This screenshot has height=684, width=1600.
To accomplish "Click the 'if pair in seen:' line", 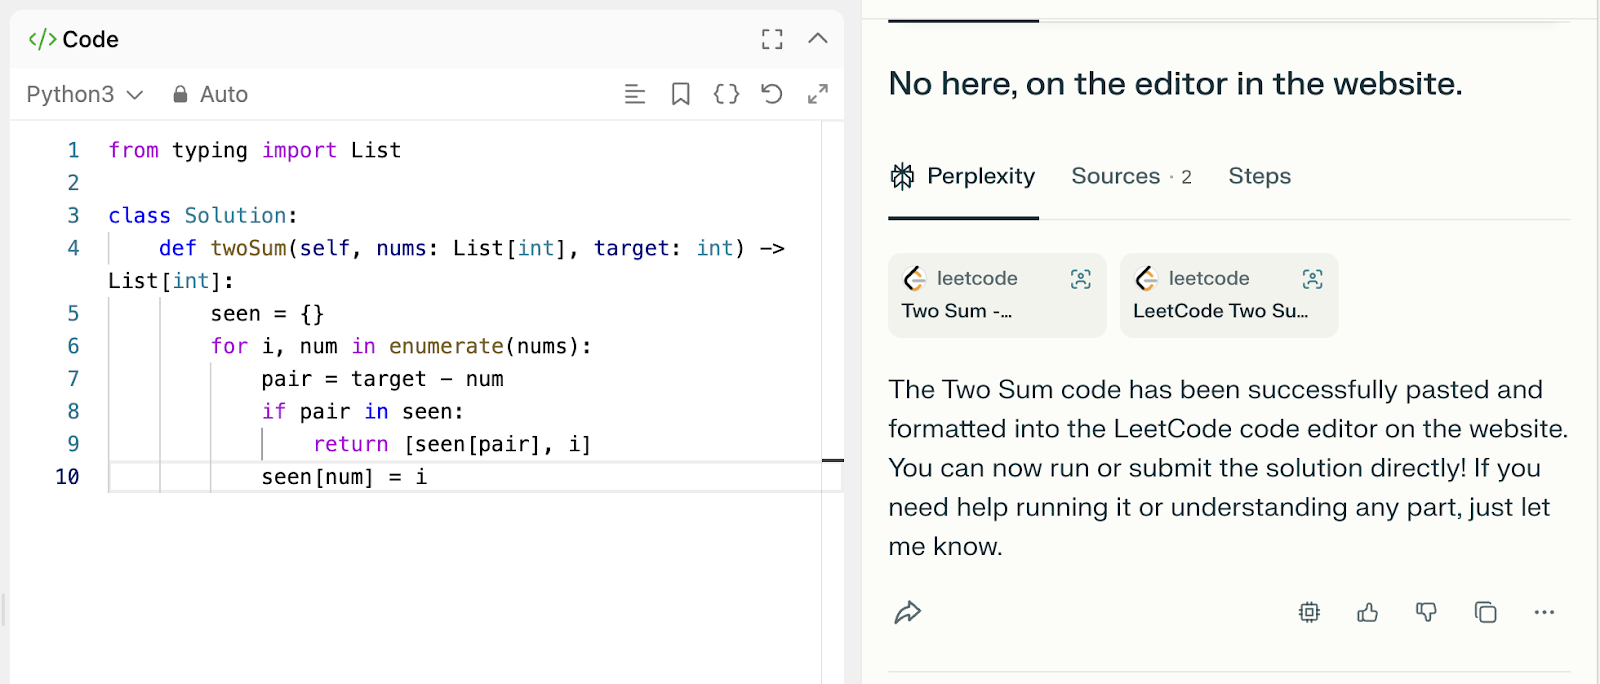I will click(x=362, y=411).
